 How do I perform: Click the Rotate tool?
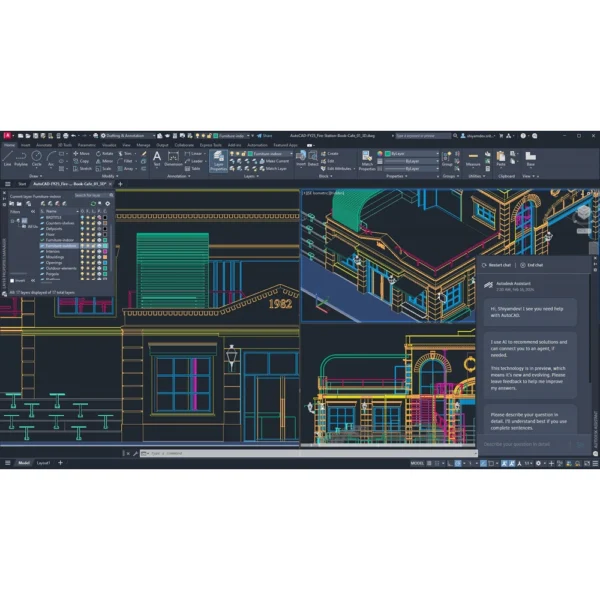click(104, 153)
